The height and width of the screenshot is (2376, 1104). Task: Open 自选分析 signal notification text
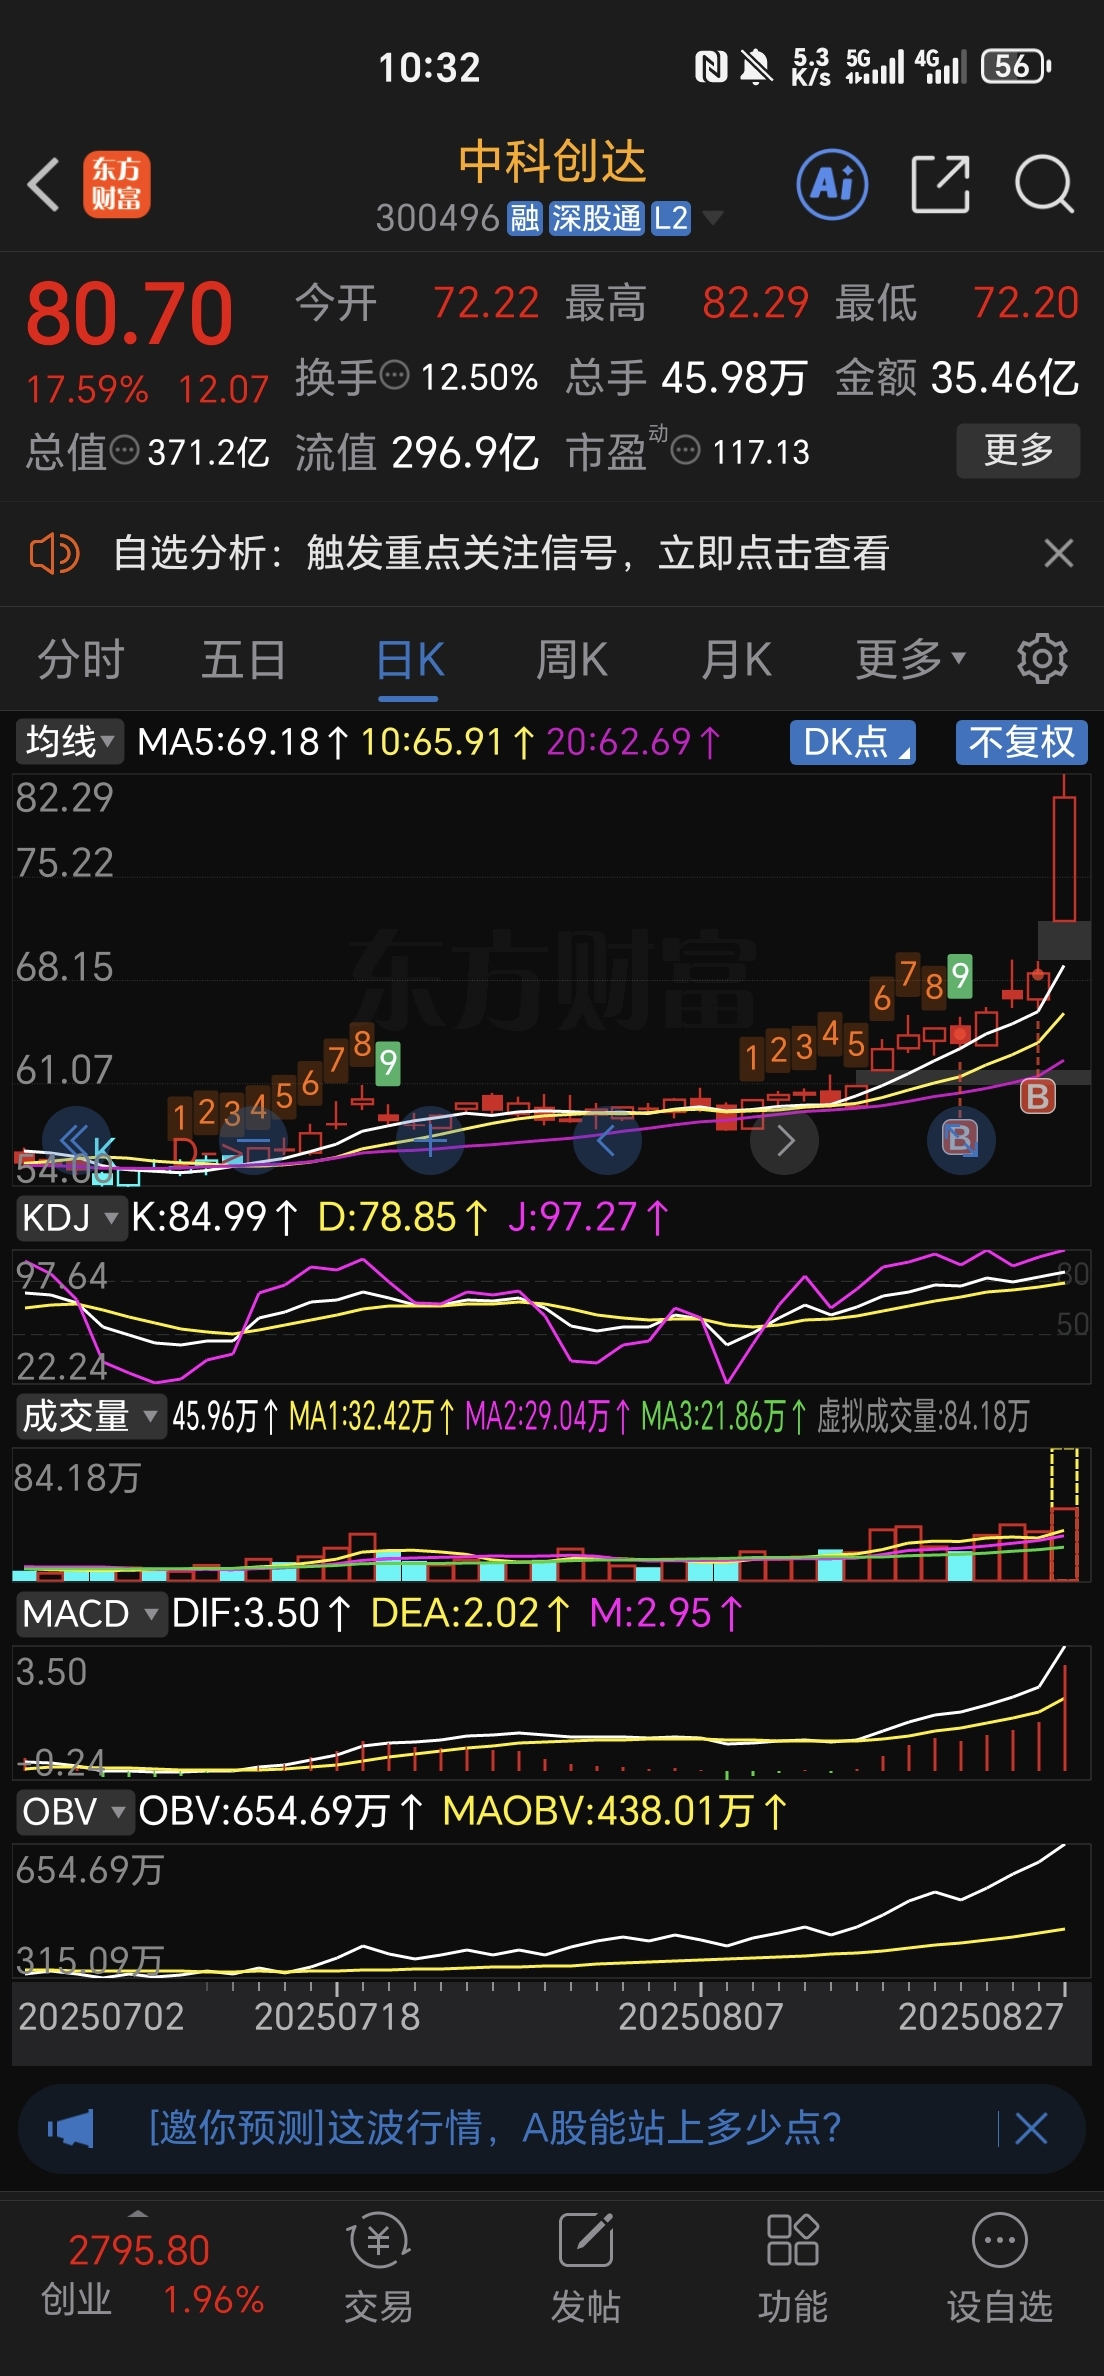point(501,553)
